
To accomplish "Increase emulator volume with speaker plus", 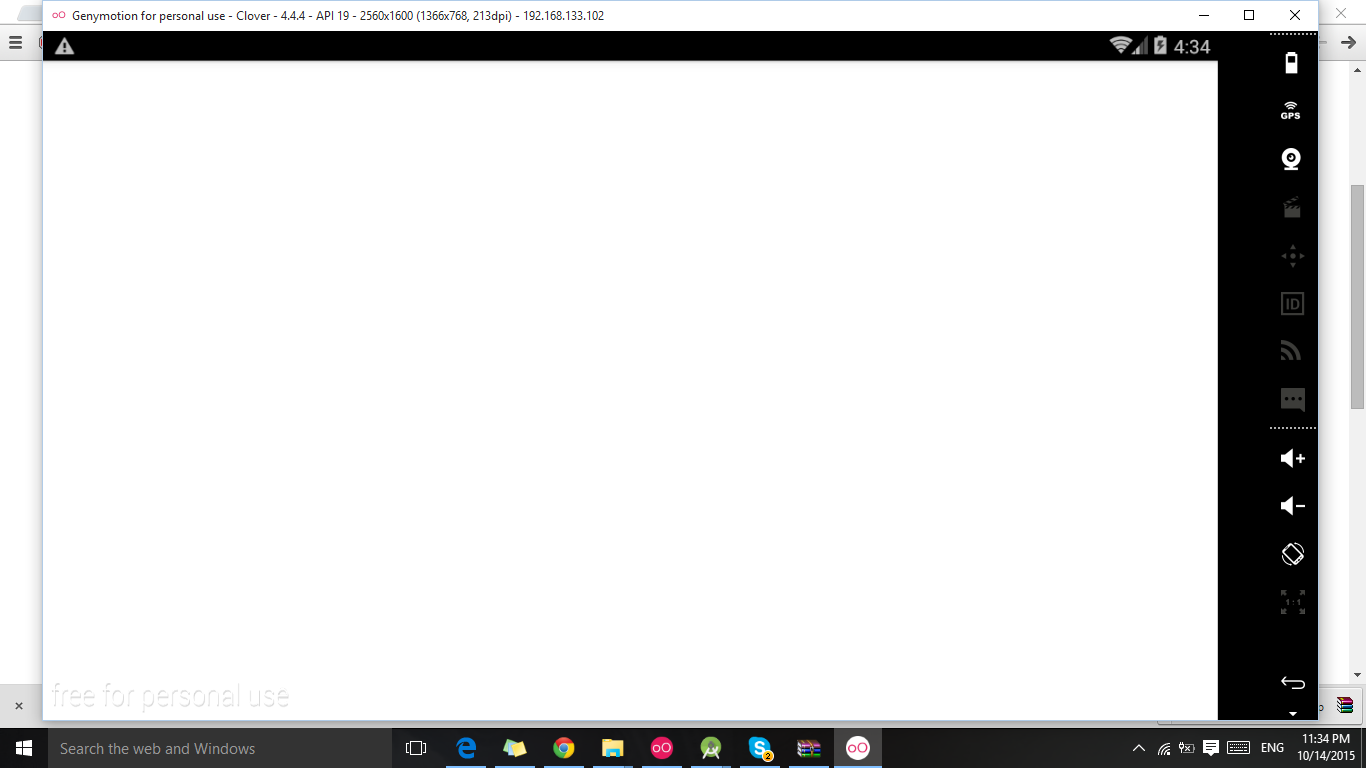I will click(1292, 458).
